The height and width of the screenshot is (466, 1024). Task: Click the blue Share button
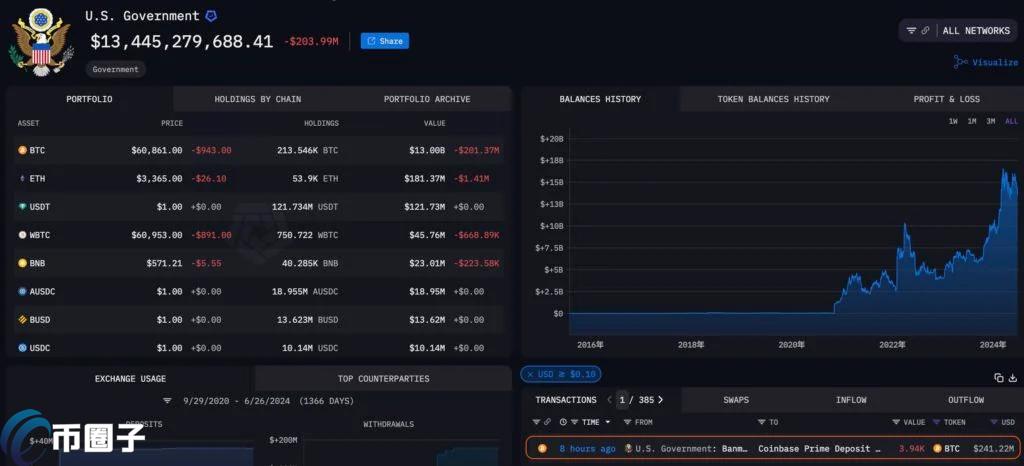pos(385,41)
